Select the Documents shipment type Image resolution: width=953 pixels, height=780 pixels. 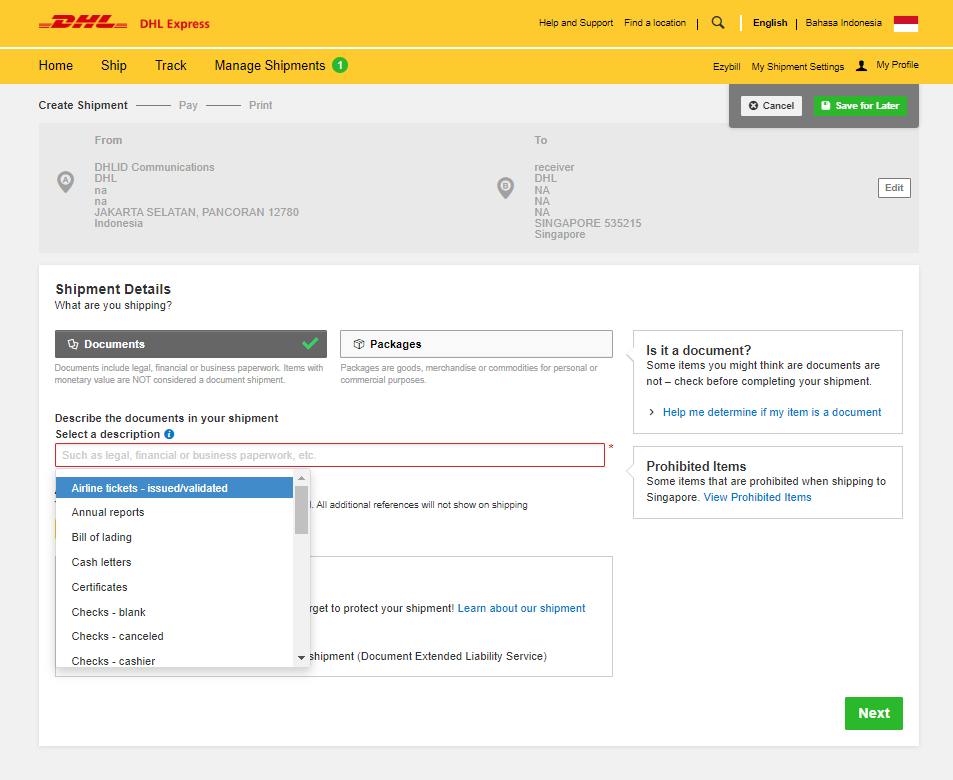[191, 344]
